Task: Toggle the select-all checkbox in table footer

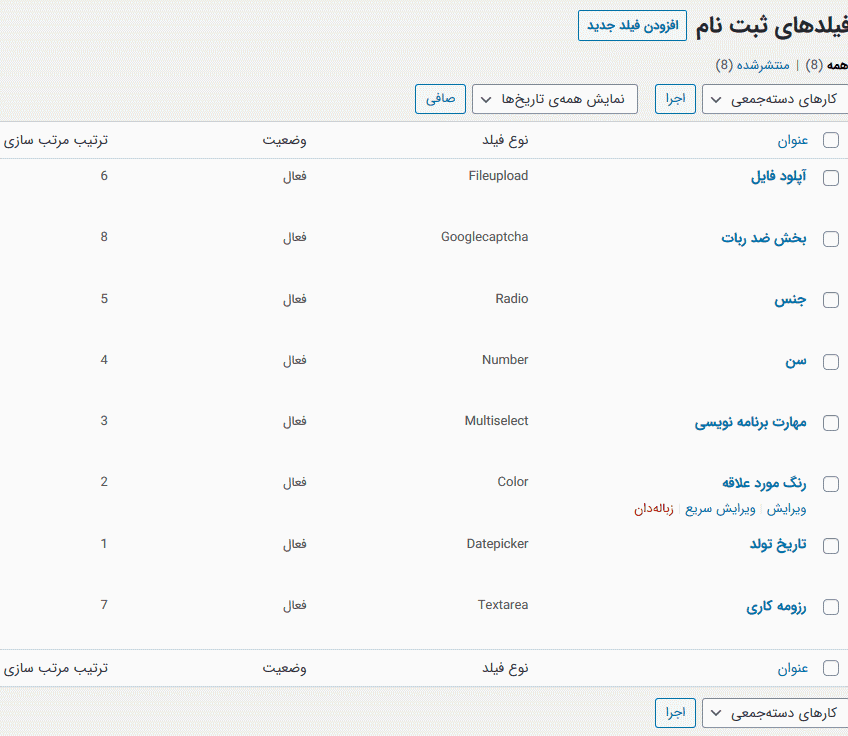Action: 831,668
